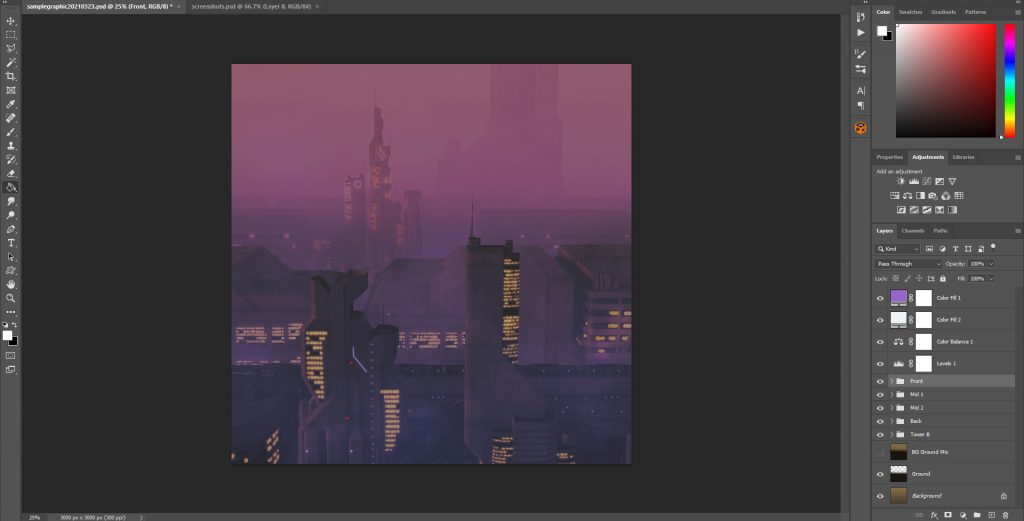Image resolution: width=1024 pixels, height=521 pixels.
Task: Select the Healing Brush tool
Action: (x=10, y=118)
